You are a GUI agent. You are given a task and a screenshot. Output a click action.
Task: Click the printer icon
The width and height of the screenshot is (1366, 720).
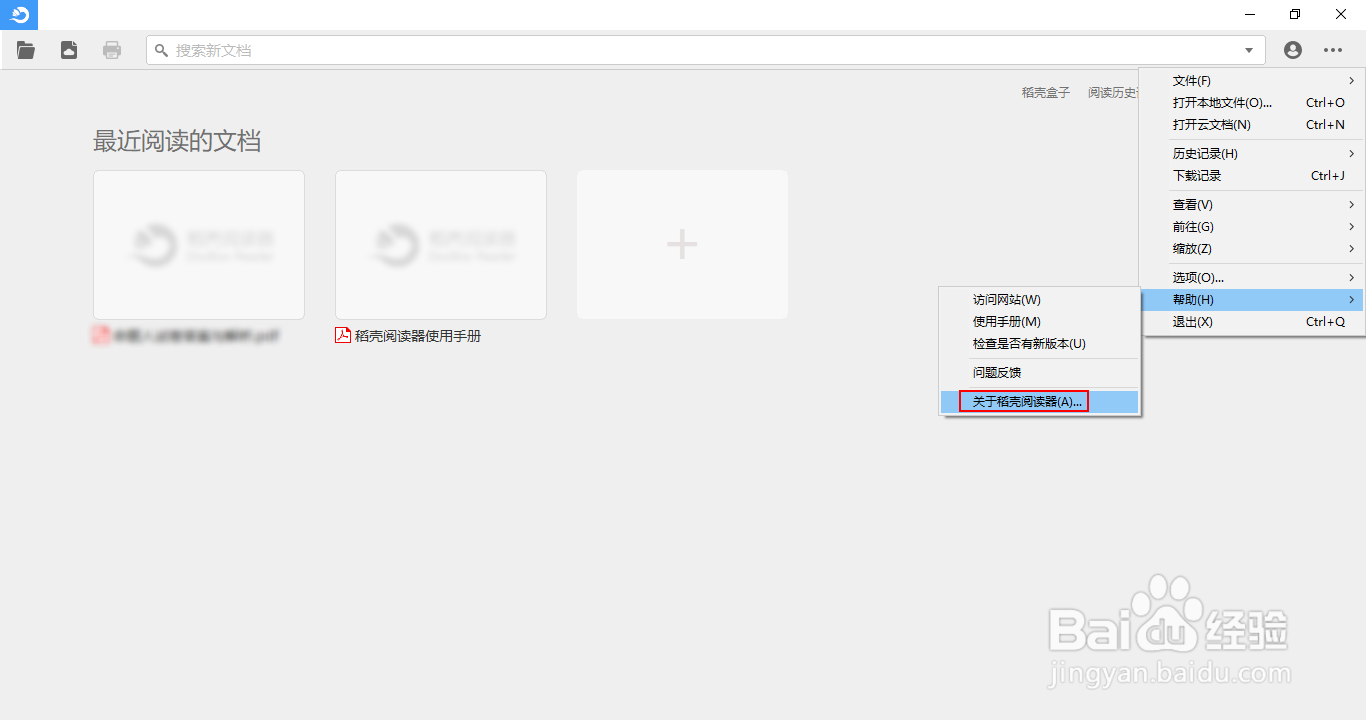coord(112,50)
